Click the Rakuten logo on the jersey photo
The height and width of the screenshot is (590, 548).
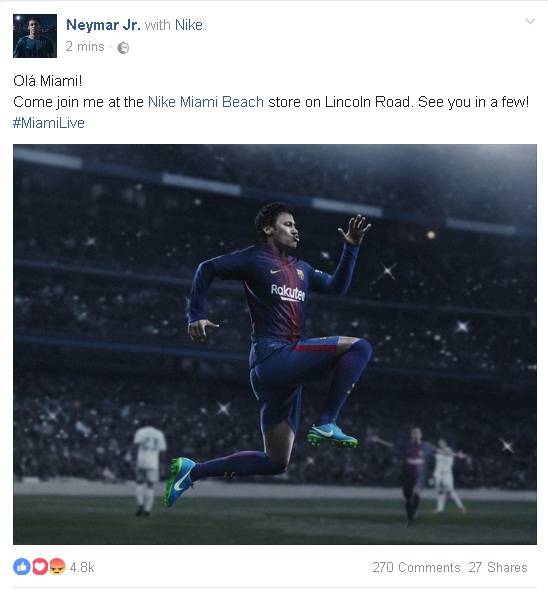(288, 292)
